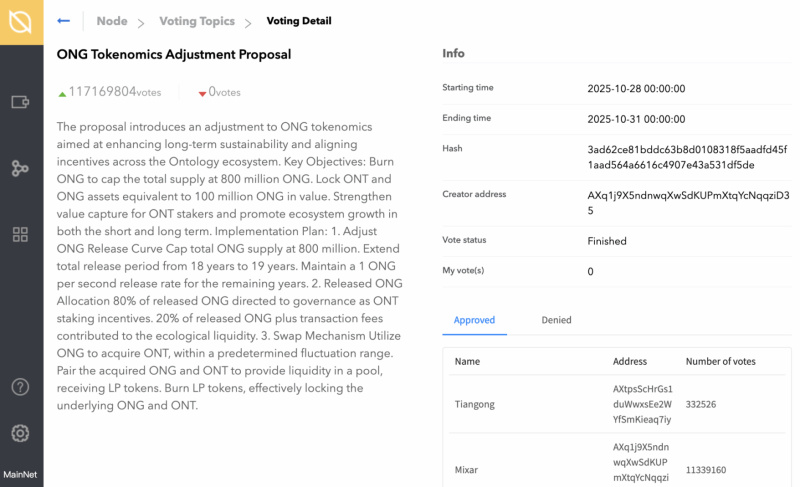Screen dimensions: 800x487
Task: Click the creator address value
Action: point(688,203)
